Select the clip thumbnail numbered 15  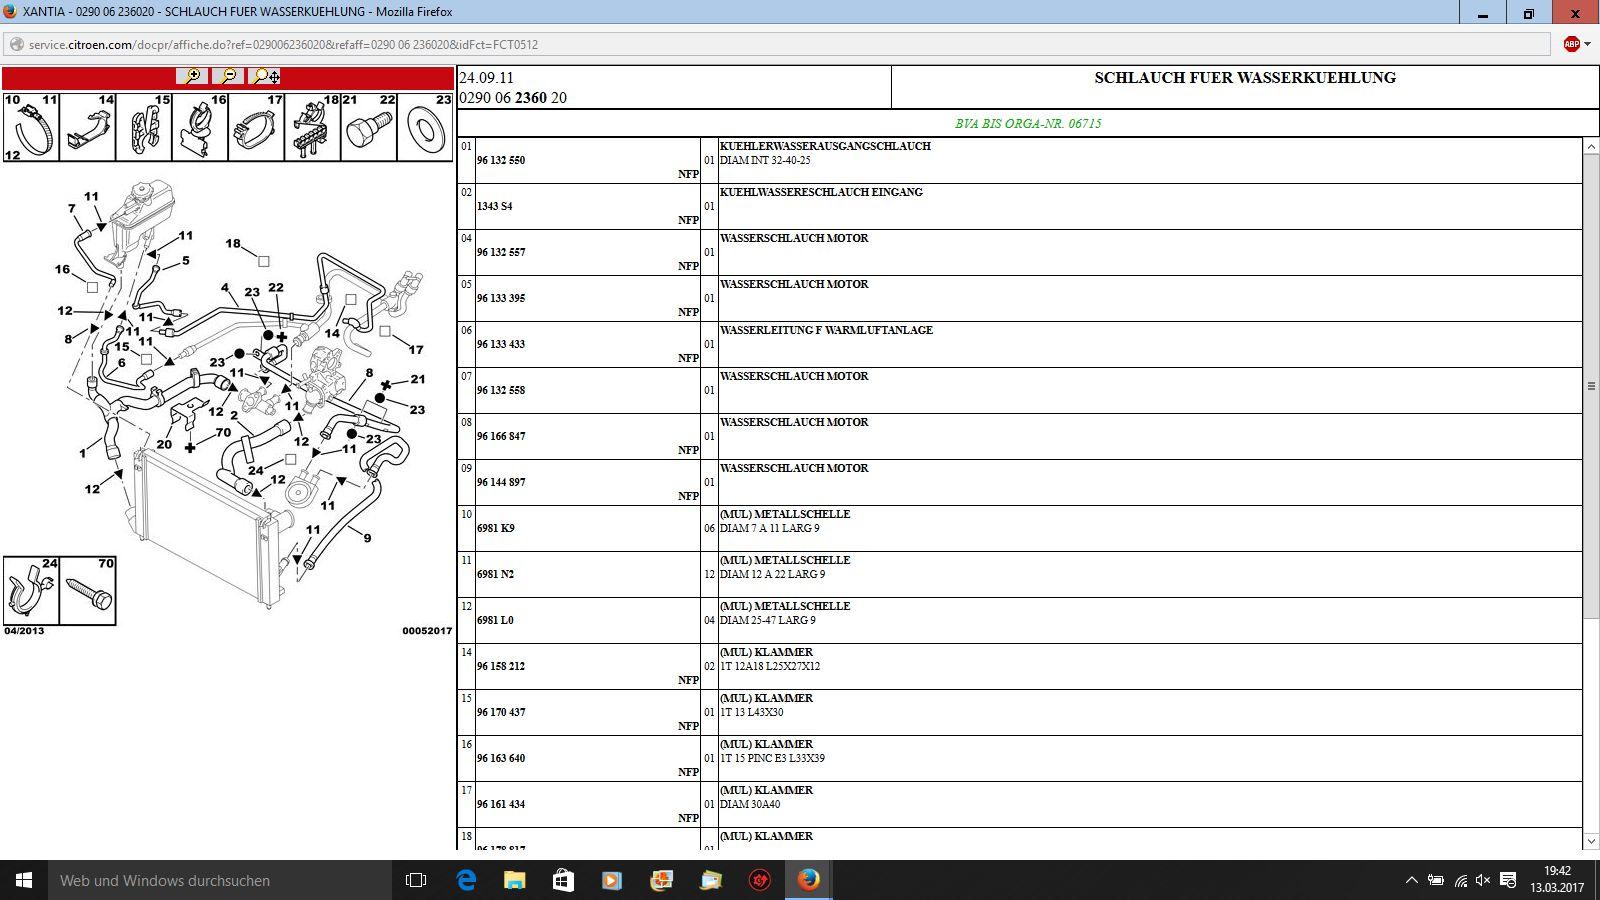pyautogui.click(x=144, y=127)
